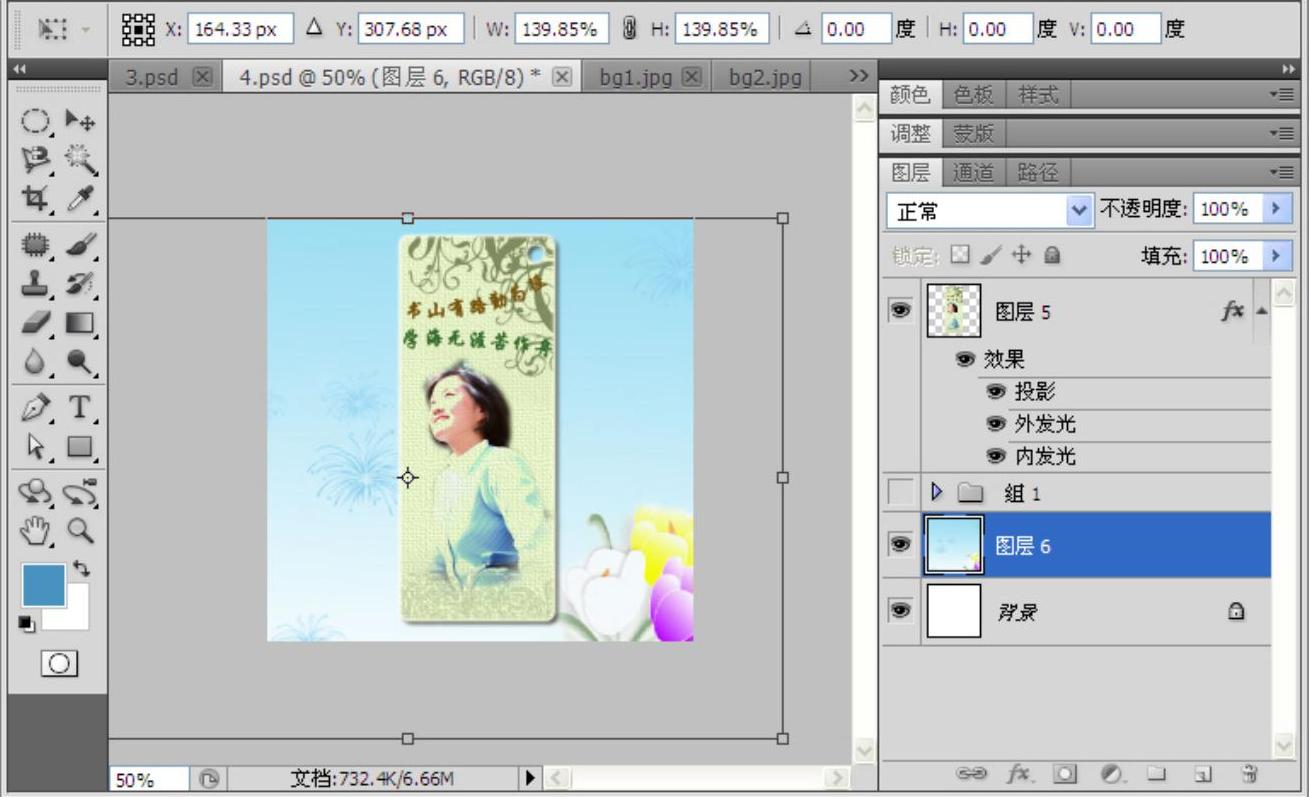Open the blend mode dropdown 正常

[x=989, y=211]
